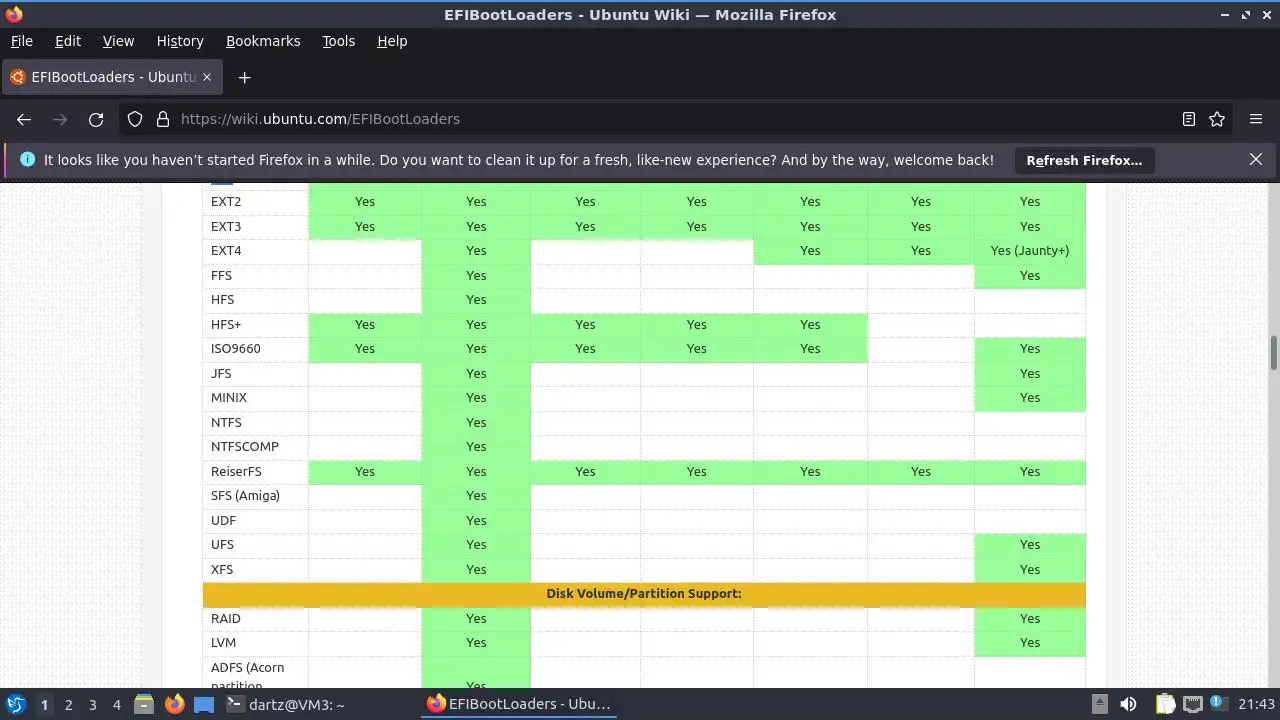
Task: Click the vertical page scrollbar thumb
Action: click(1274, 353)
